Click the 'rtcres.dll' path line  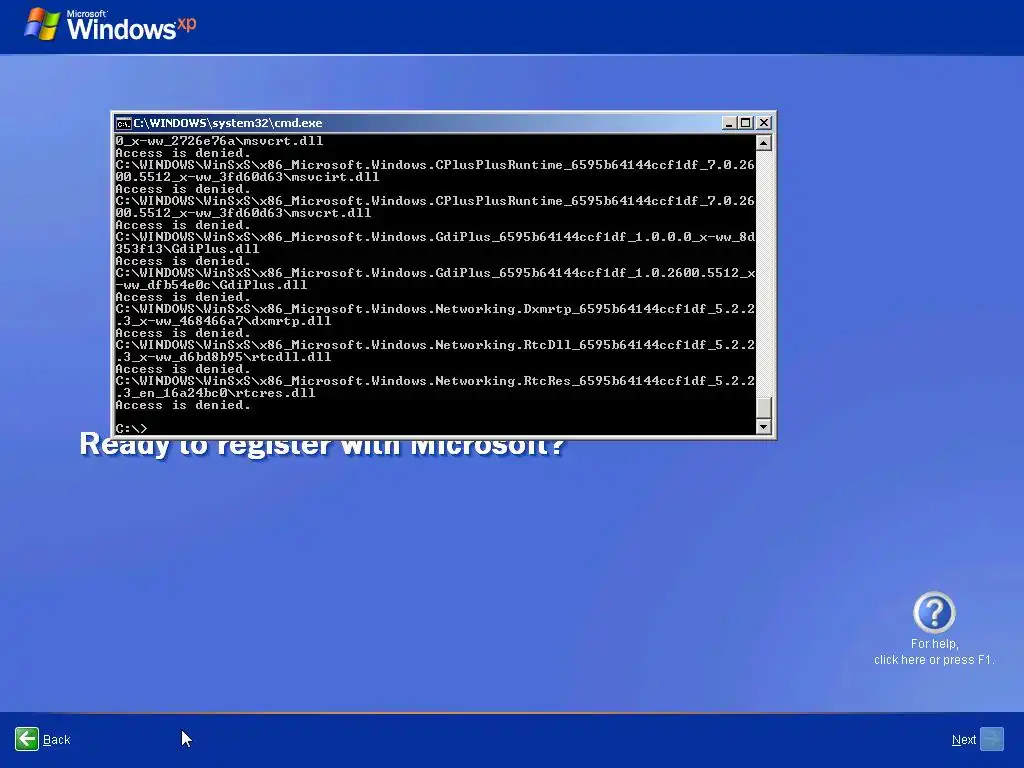tap(215, 392)
